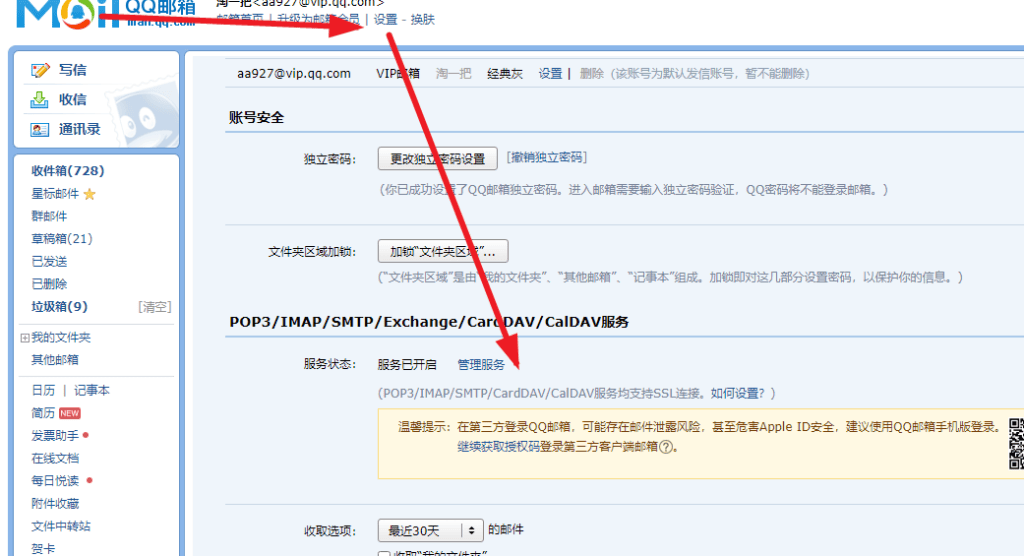The width and height of the screenshot is (1024, 556).
Task: Select the 淘一把 option in account row
Action: pos(453,74)
